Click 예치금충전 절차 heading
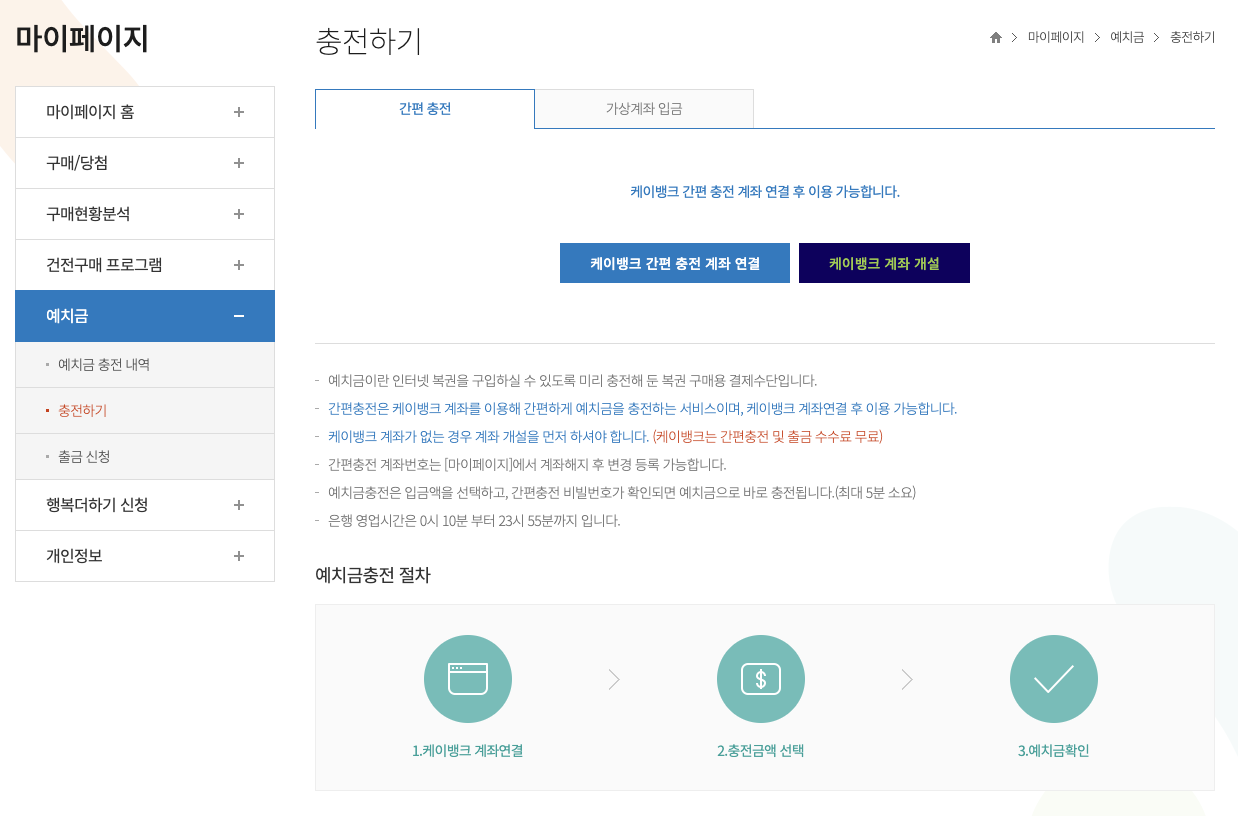 (373, 575)
